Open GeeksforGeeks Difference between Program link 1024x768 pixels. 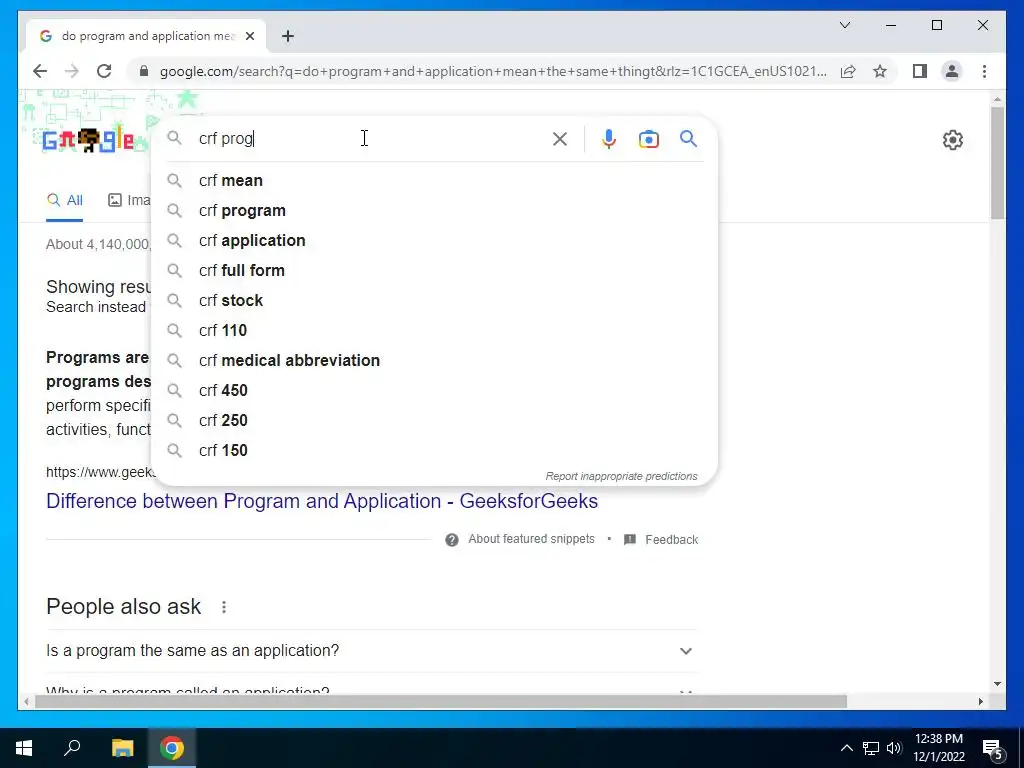pos(322,501)
